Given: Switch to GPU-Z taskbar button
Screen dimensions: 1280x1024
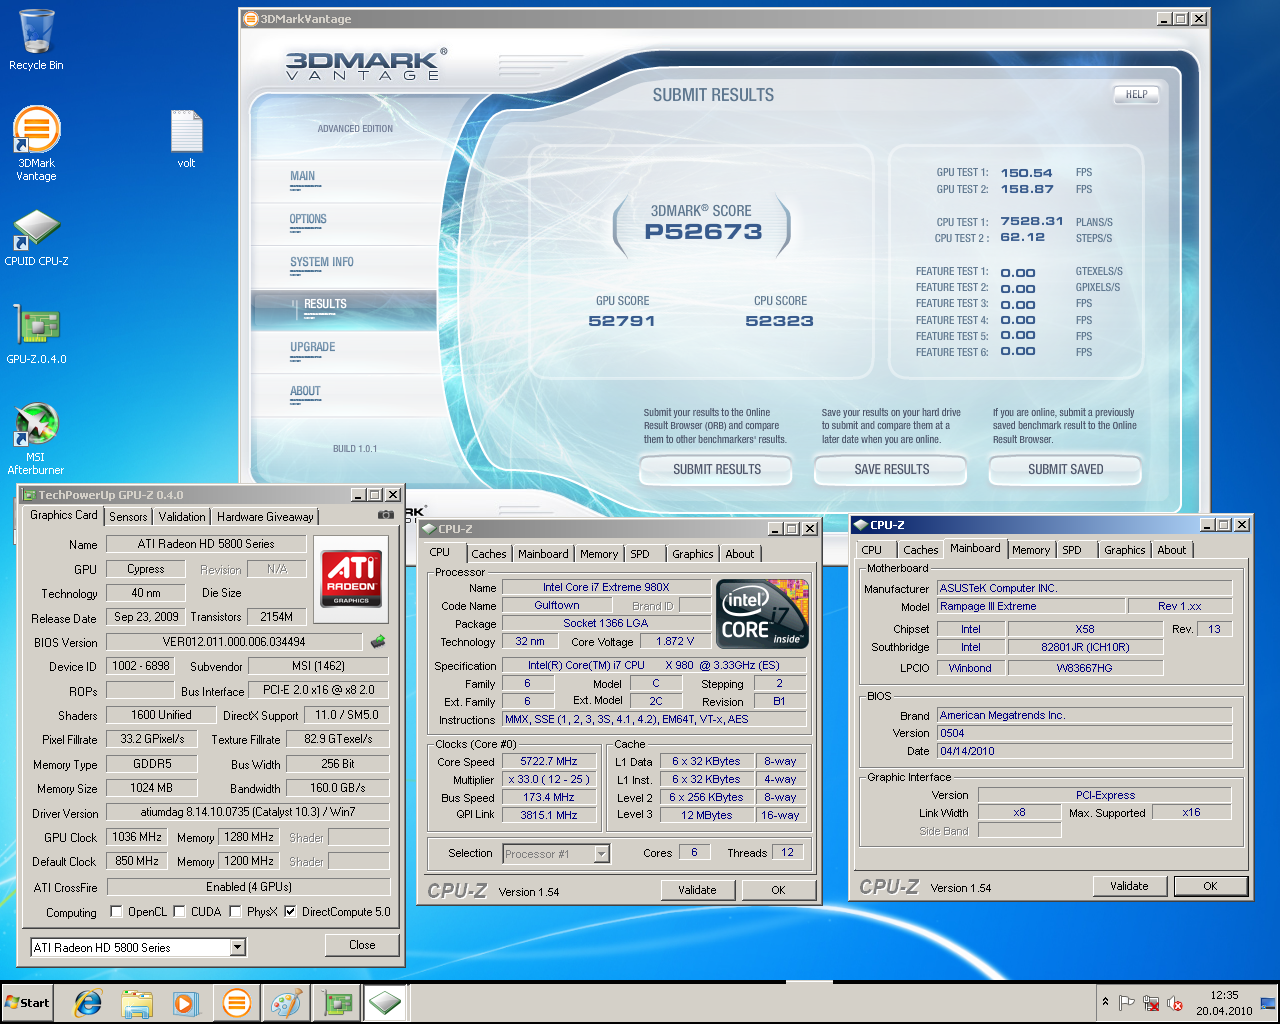Looking at the screenshot, I should pyautogui.click(x=337, y=1003).
